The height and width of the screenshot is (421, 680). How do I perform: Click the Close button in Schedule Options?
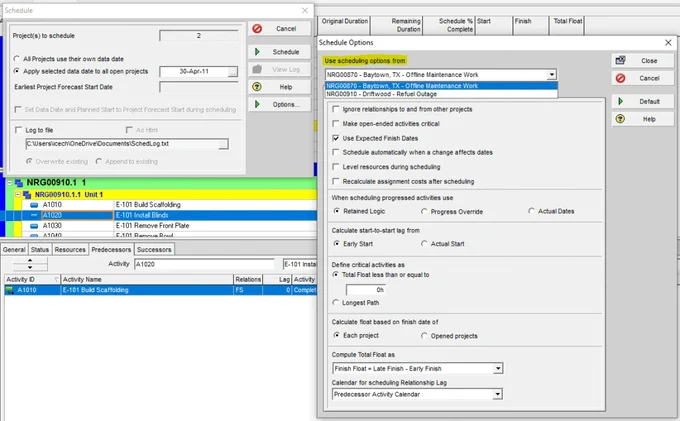[643, 61]
